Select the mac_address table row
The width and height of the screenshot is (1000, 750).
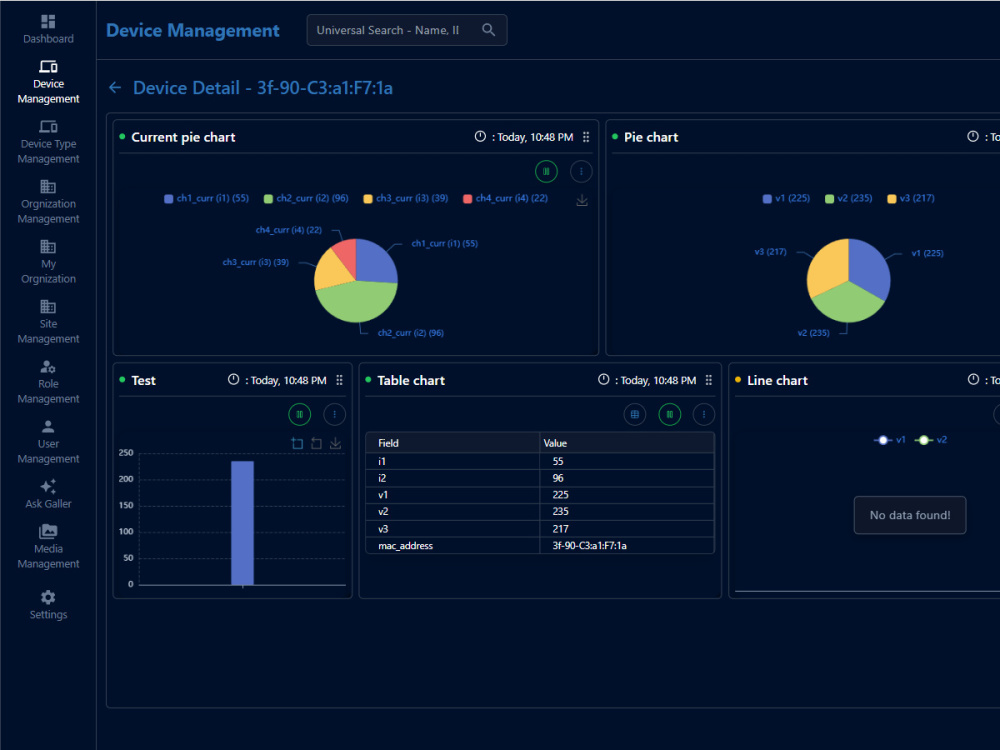tap(540, 546)
